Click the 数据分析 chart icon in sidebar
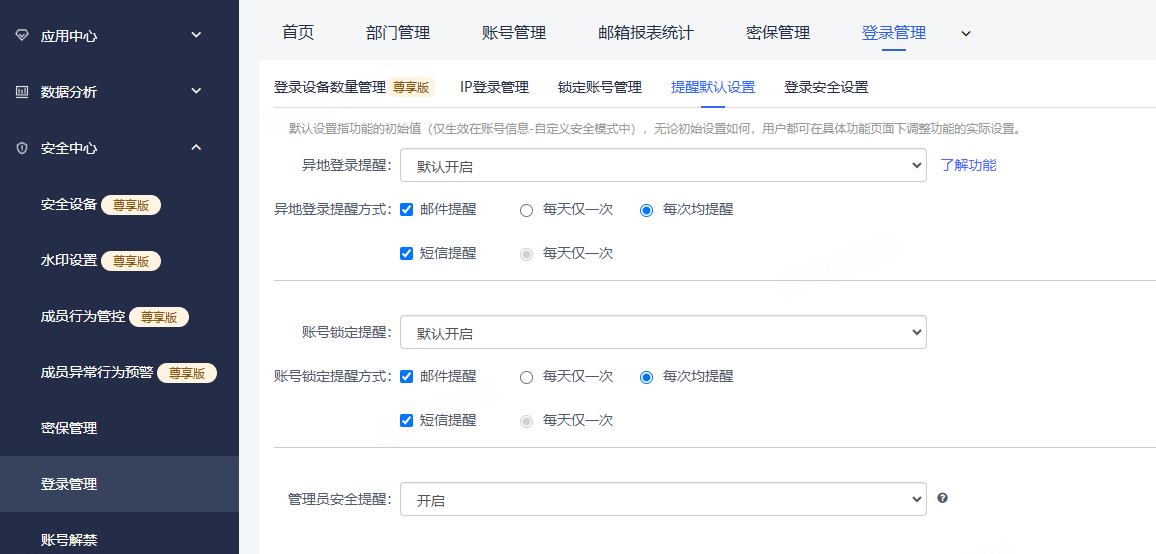This screenshot has height=554, width=1156. [x=22, y=91]
